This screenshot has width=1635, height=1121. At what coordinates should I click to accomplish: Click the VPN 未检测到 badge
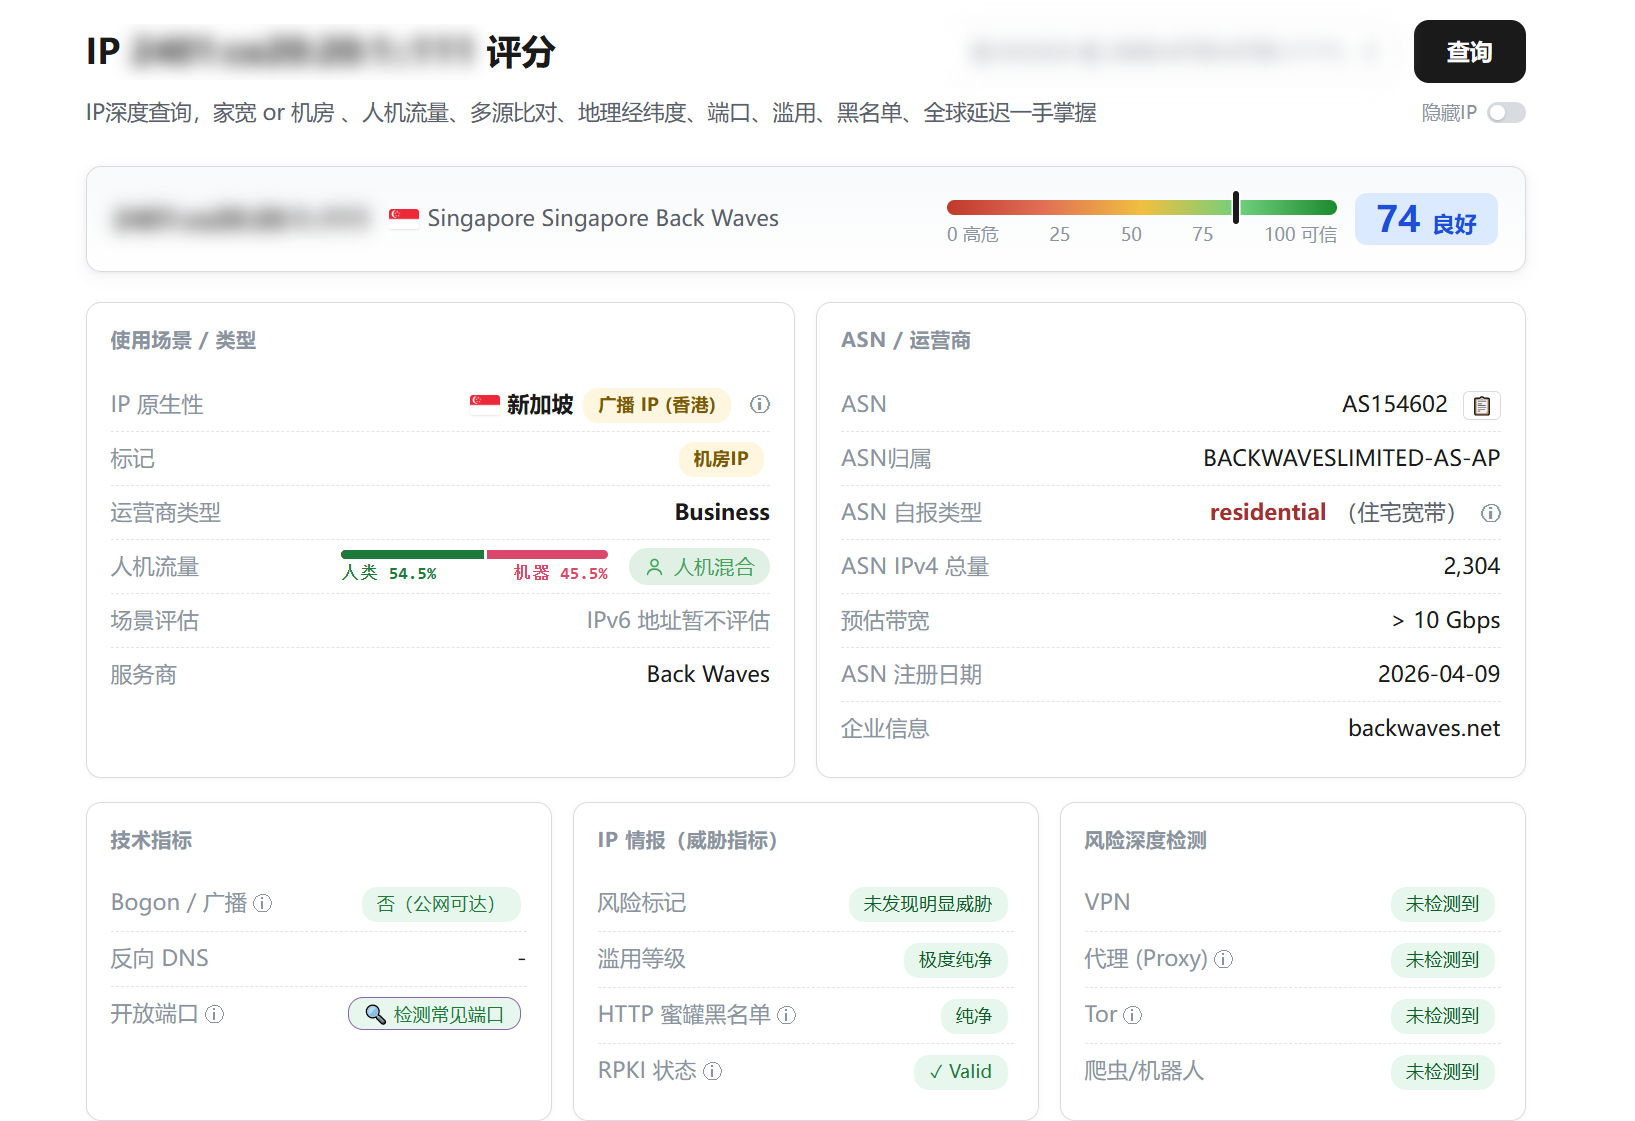point(1442,904)
